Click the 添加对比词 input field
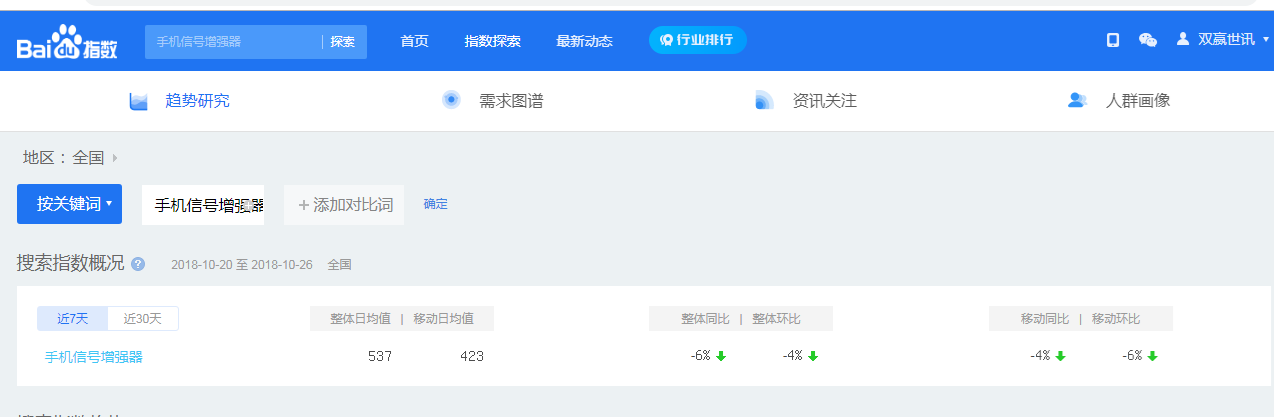 [345, 205]
